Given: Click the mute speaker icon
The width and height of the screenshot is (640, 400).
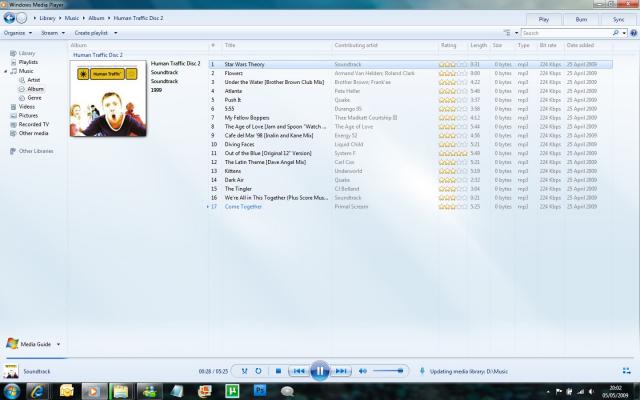Looking at the screenshot, I should [362, 371].
